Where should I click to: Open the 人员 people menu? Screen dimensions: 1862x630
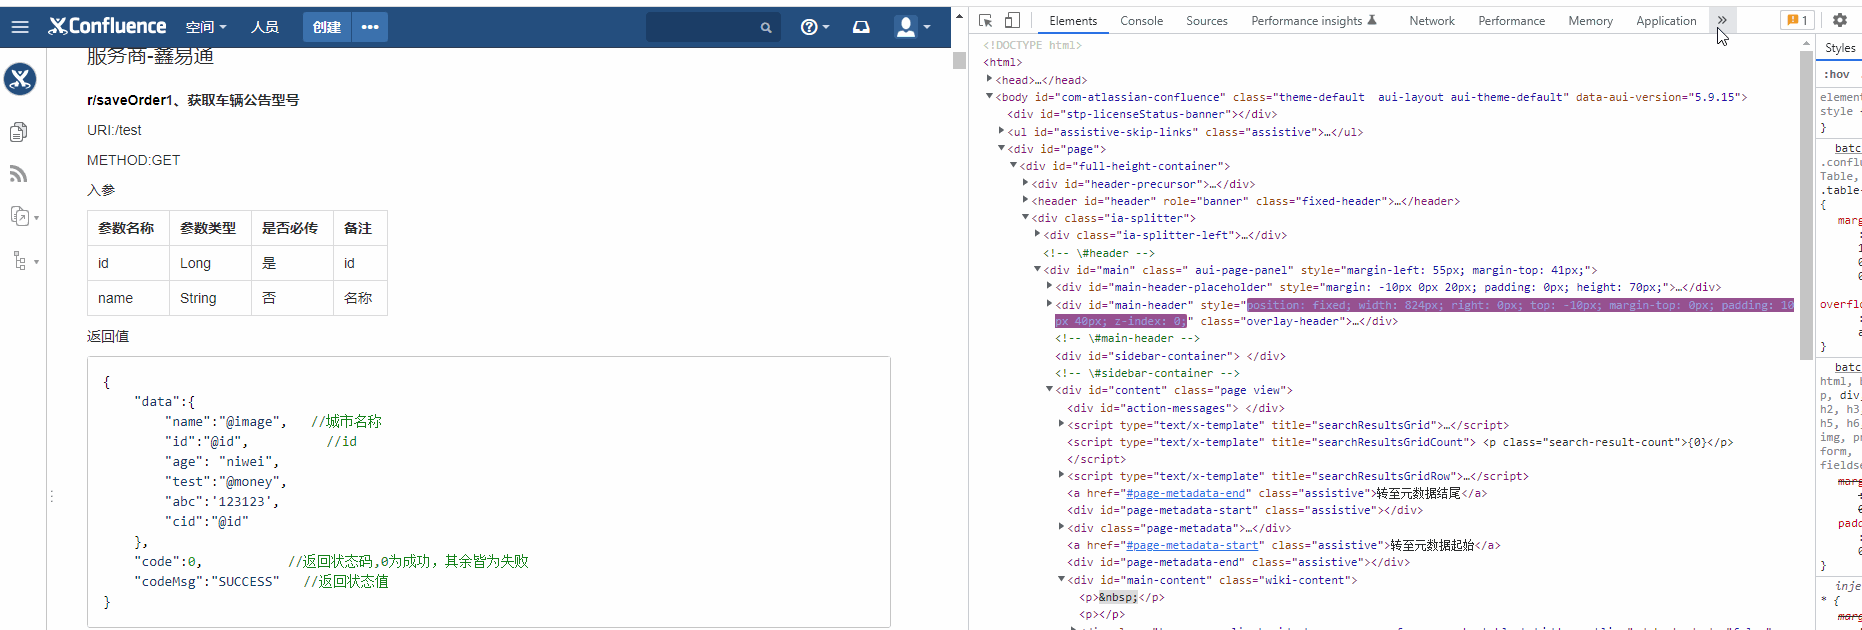pos(265,27)
